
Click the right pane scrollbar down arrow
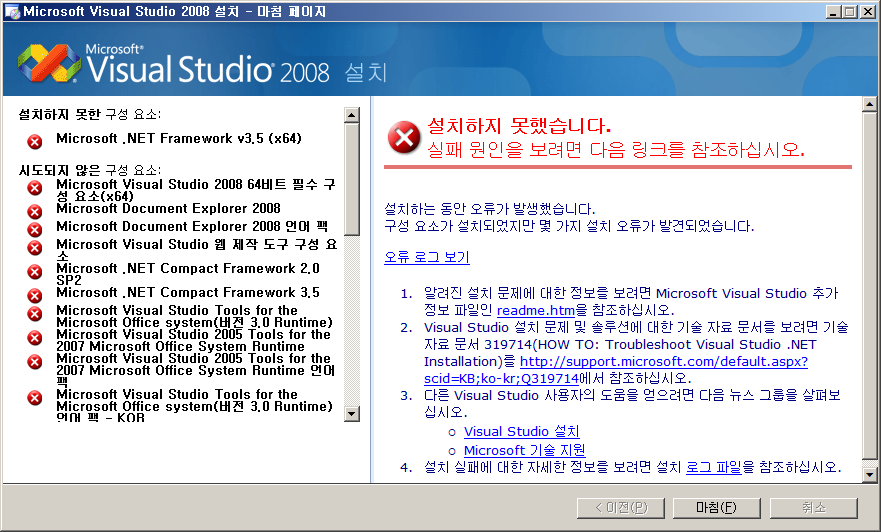click(x=869, y=475)
